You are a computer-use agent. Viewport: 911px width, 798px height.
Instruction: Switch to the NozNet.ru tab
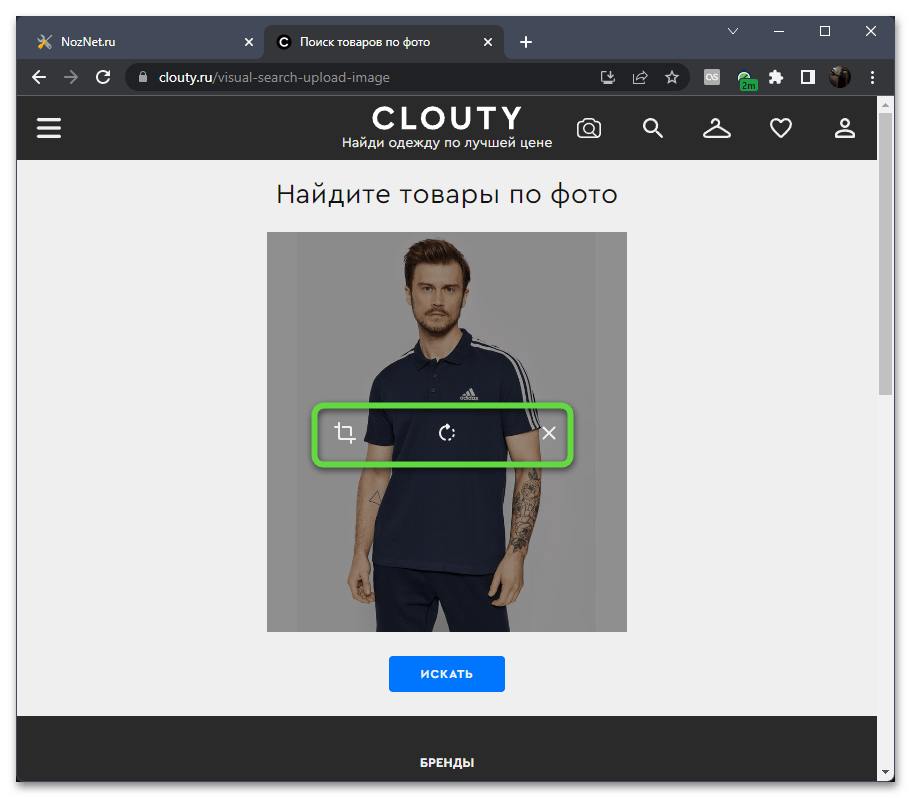[139, 42]
